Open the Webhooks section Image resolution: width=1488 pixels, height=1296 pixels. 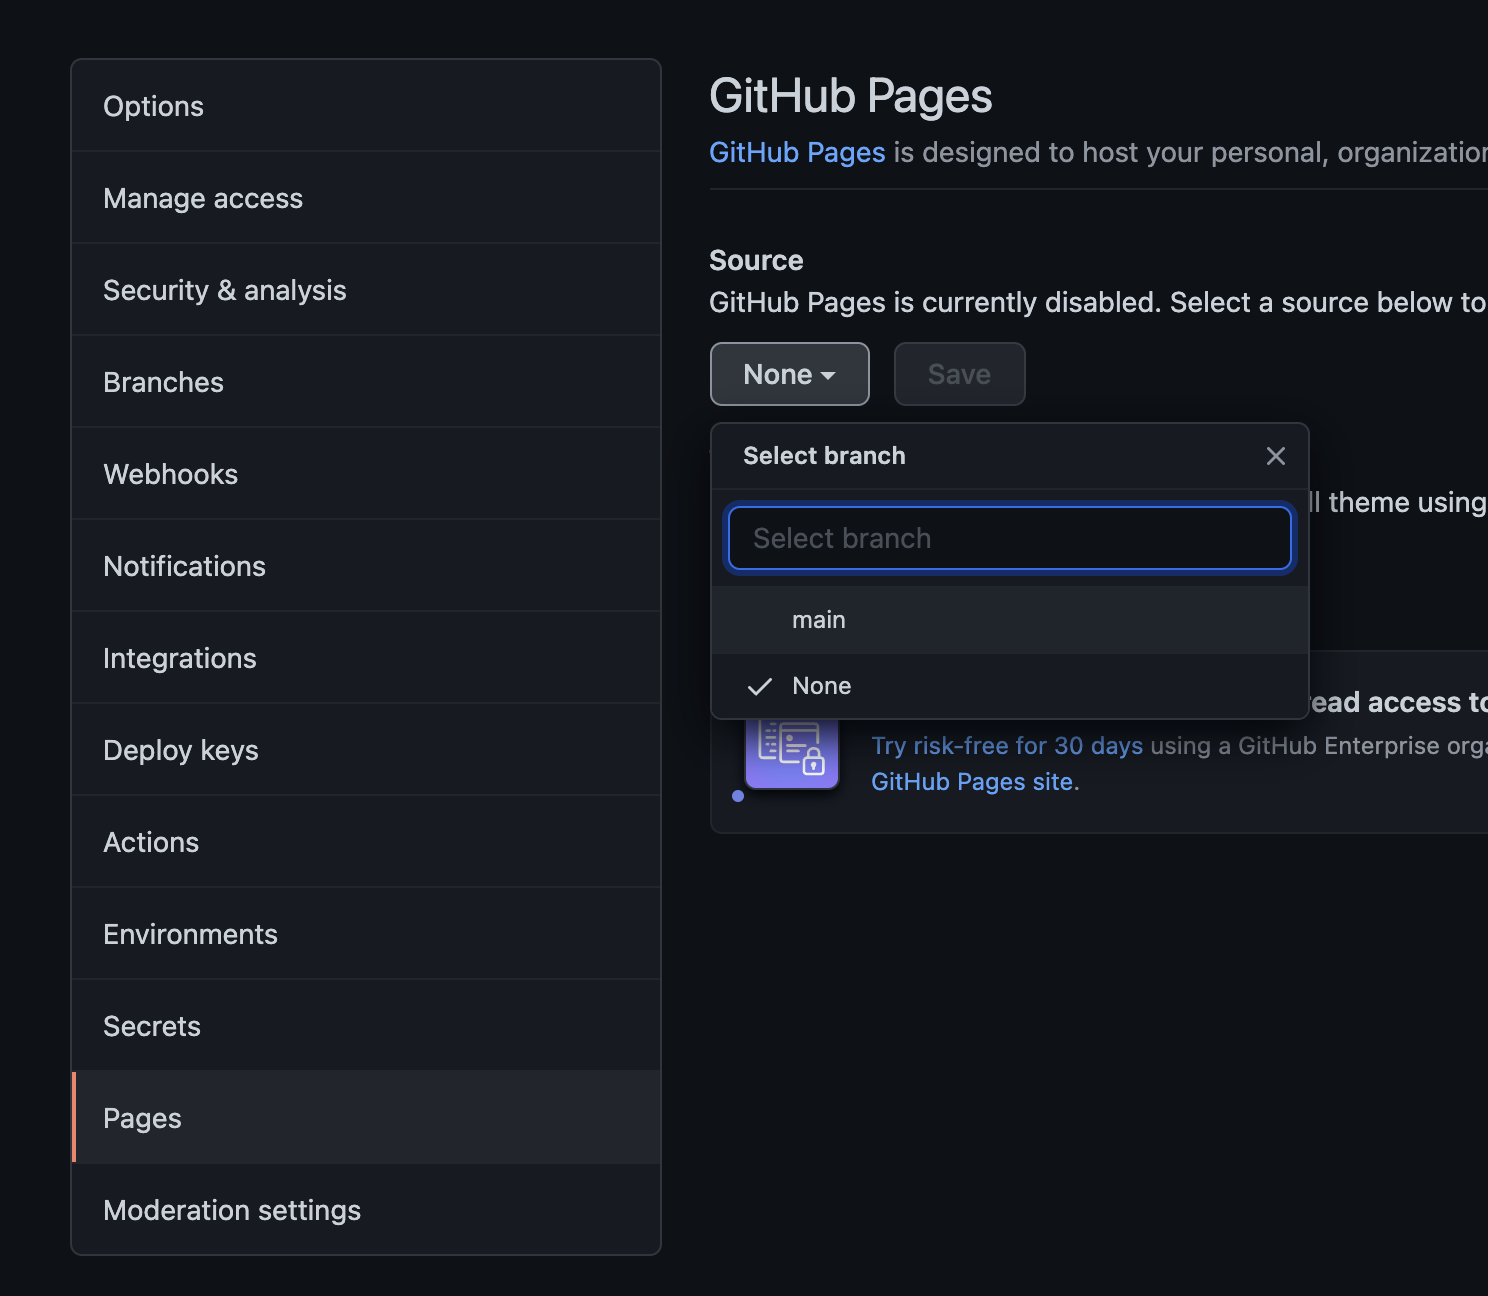pos(170,474)
